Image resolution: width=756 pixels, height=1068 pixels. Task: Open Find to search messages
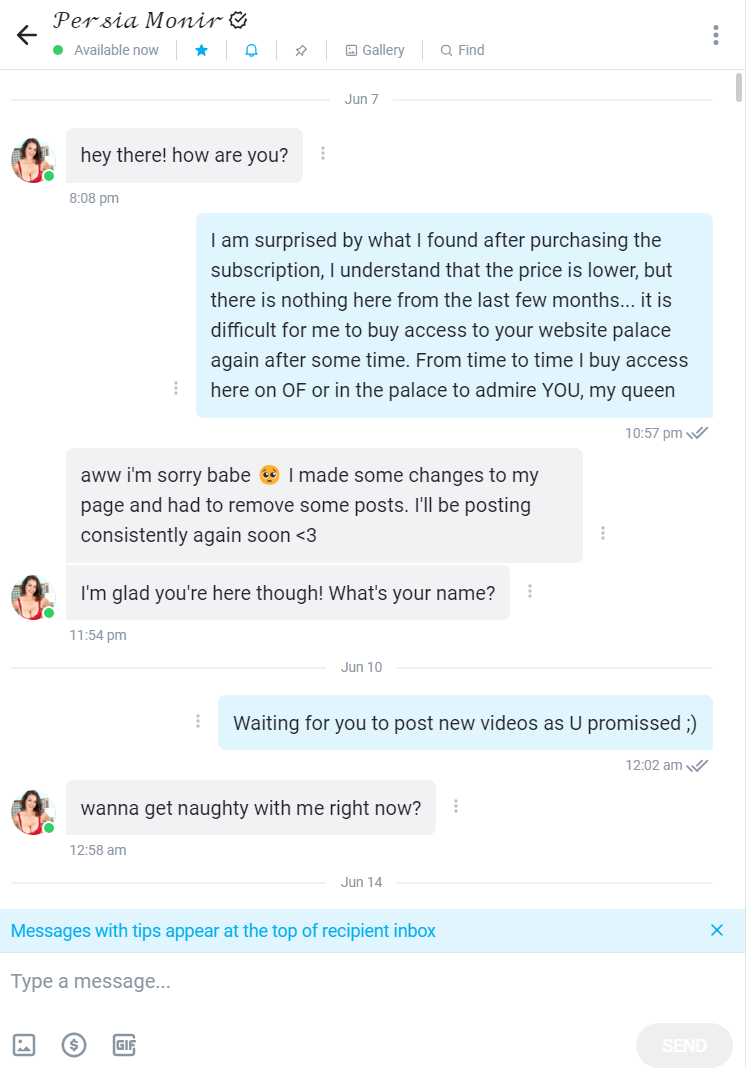coord(462,50)
